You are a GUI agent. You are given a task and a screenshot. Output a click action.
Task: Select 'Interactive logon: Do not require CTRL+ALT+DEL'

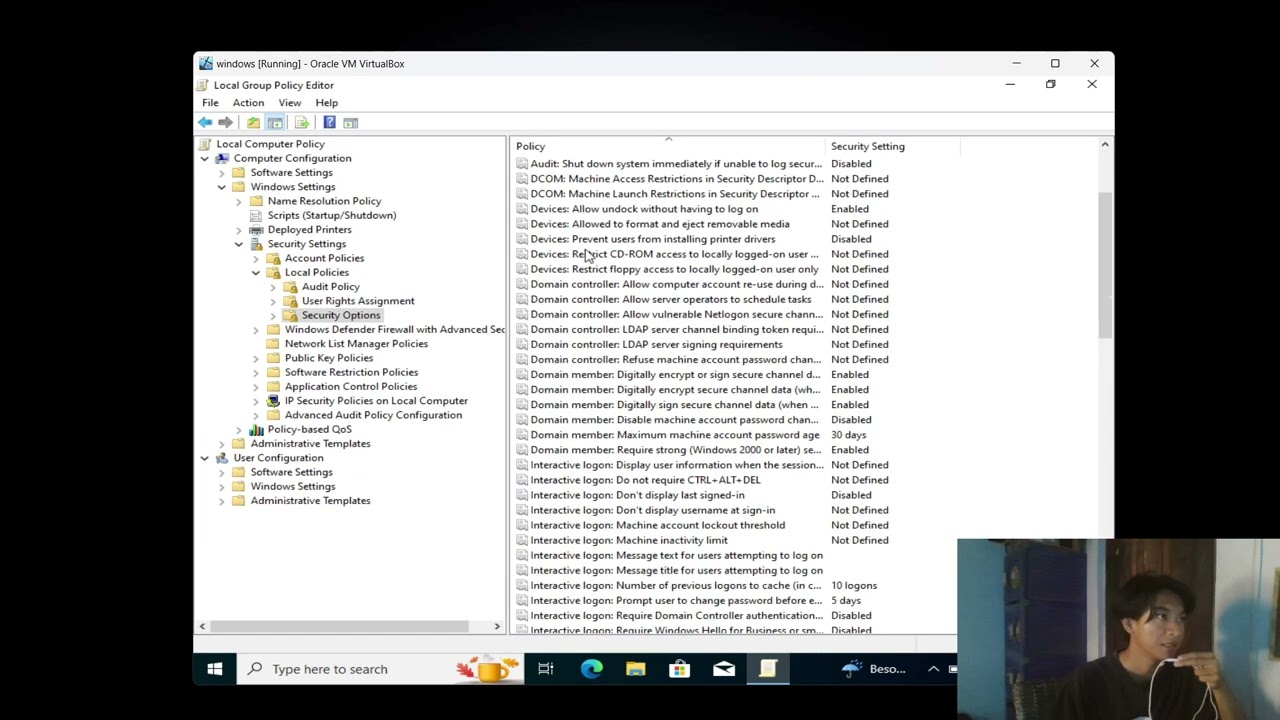pyautogui.click(x=645, y=480)
